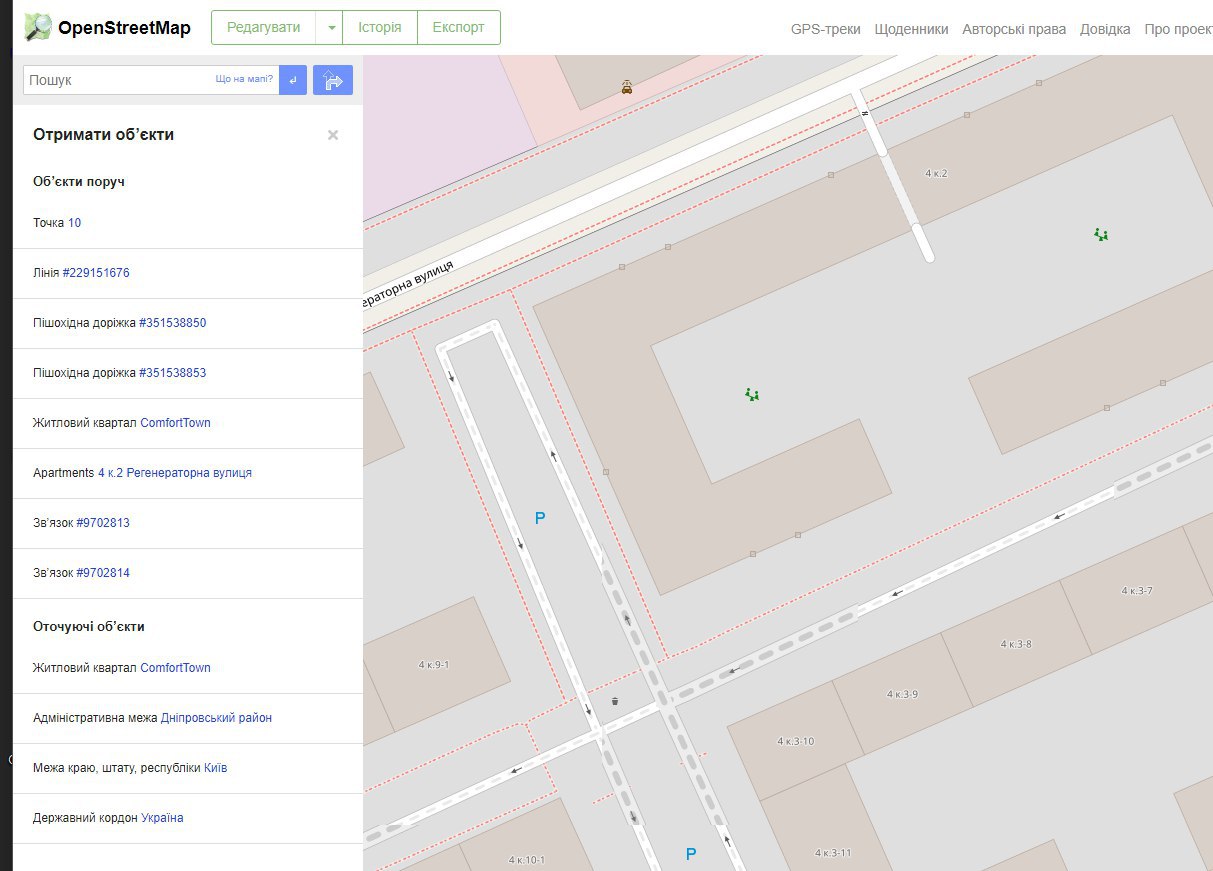The width and height of the screenshot is (1213, 871).
Task: Submit search with the enter arrow button
Action: point(293,80)
